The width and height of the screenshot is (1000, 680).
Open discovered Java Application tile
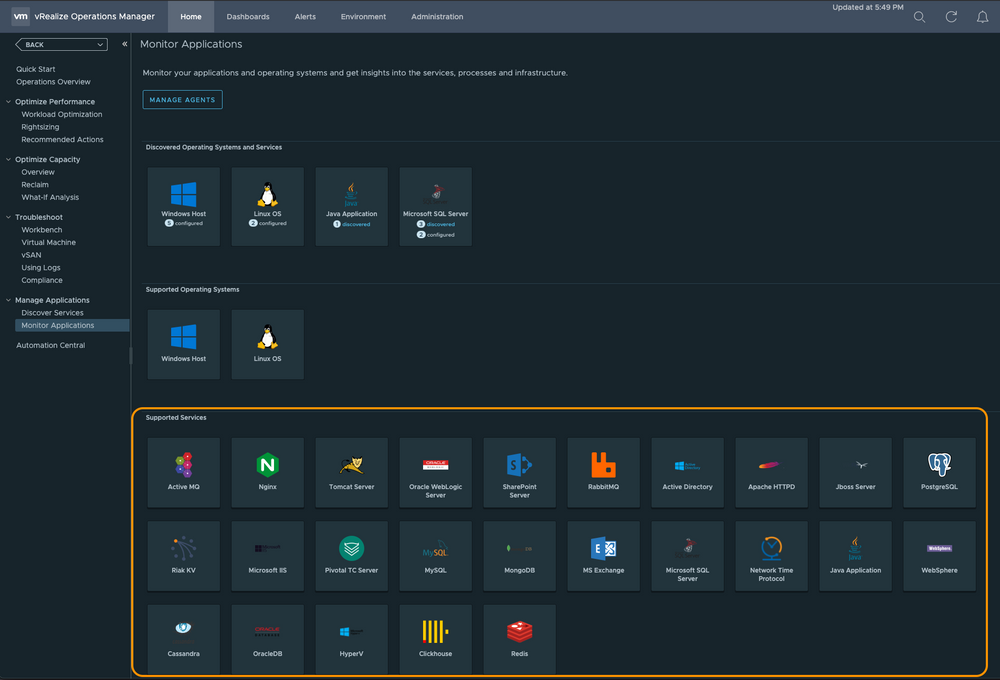click(x=351, y=207)
